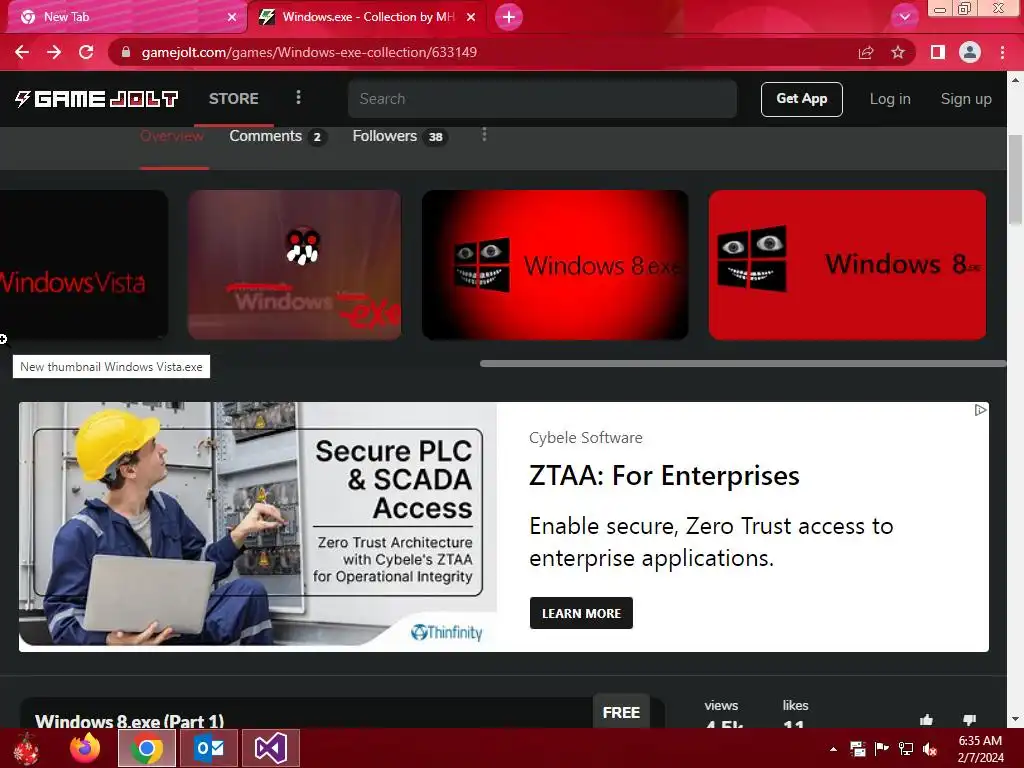Open Firefox from the taskbar
This screenshot has height=768, width=1024.
tap(86, 748)
